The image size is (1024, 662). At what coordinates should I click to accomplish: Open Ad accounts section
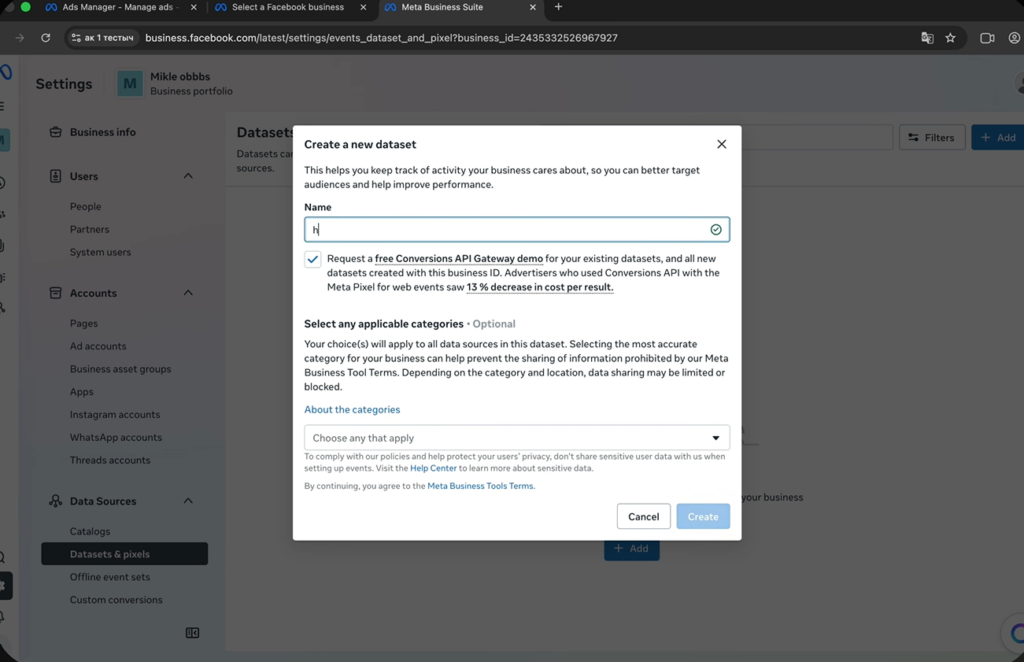[98, 346]
